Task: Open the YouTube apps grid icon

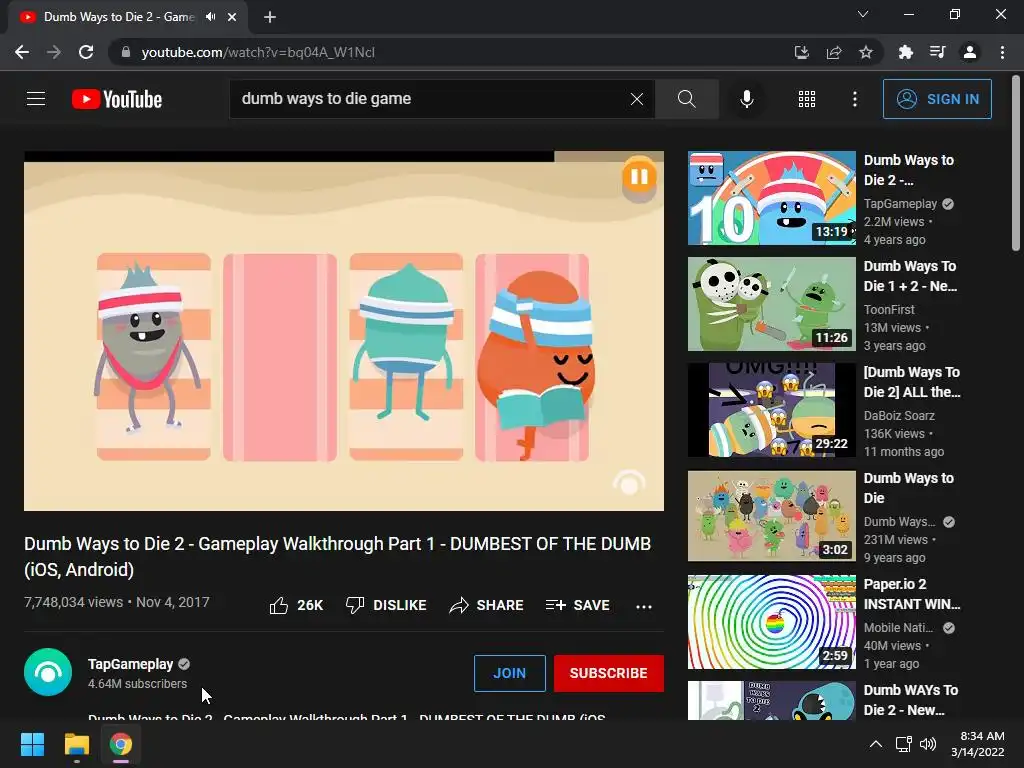Action: 807,99
